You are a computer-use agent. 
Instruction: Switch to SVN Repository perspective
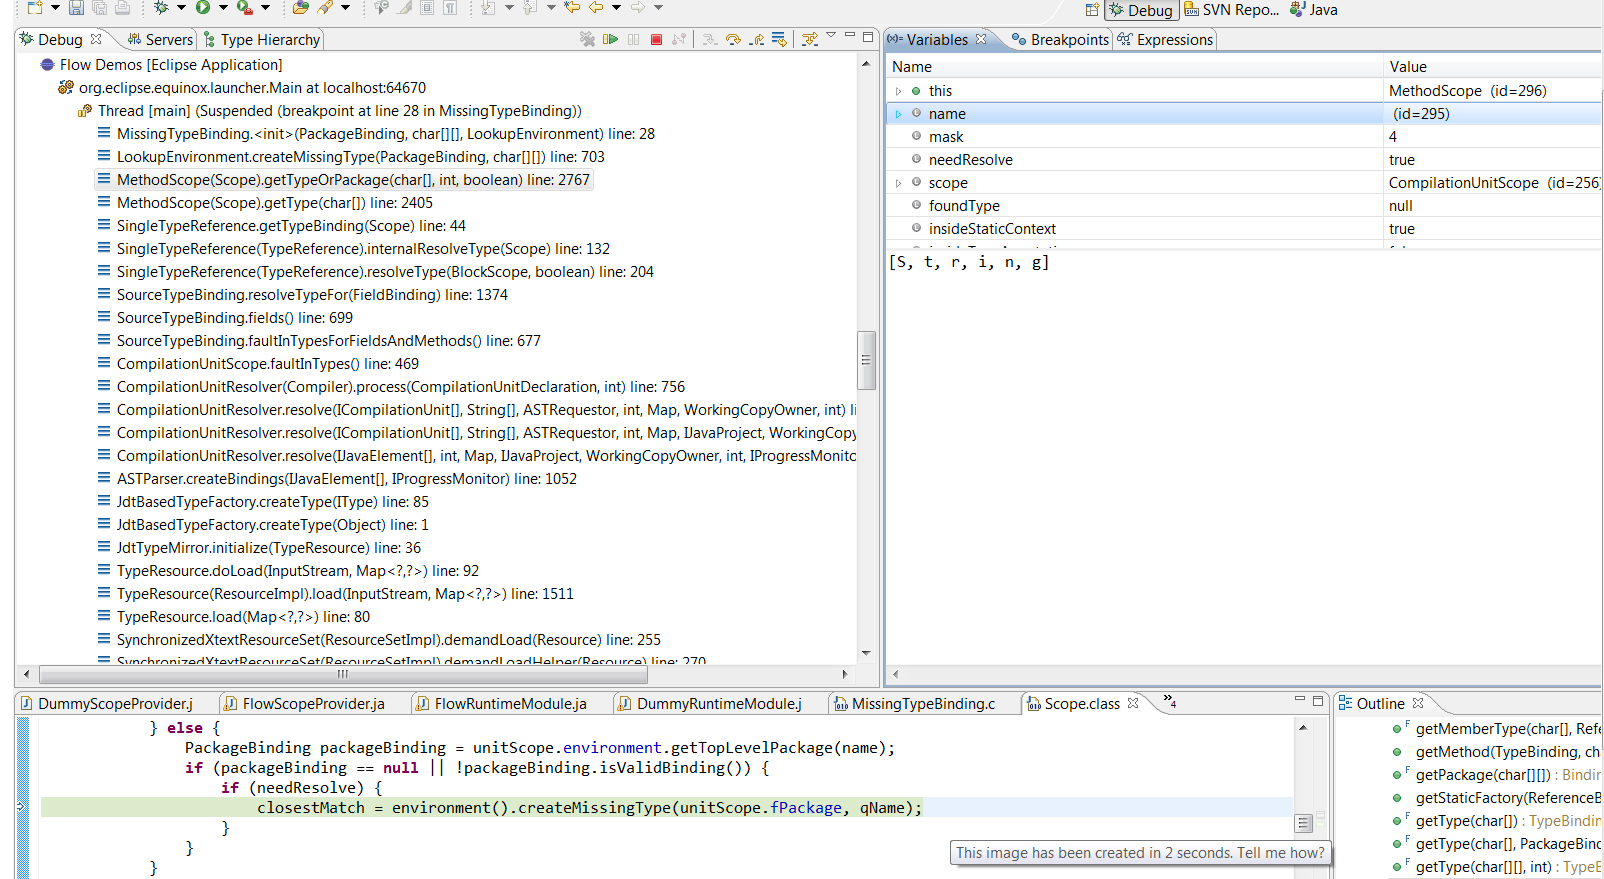coord(1231,10)
